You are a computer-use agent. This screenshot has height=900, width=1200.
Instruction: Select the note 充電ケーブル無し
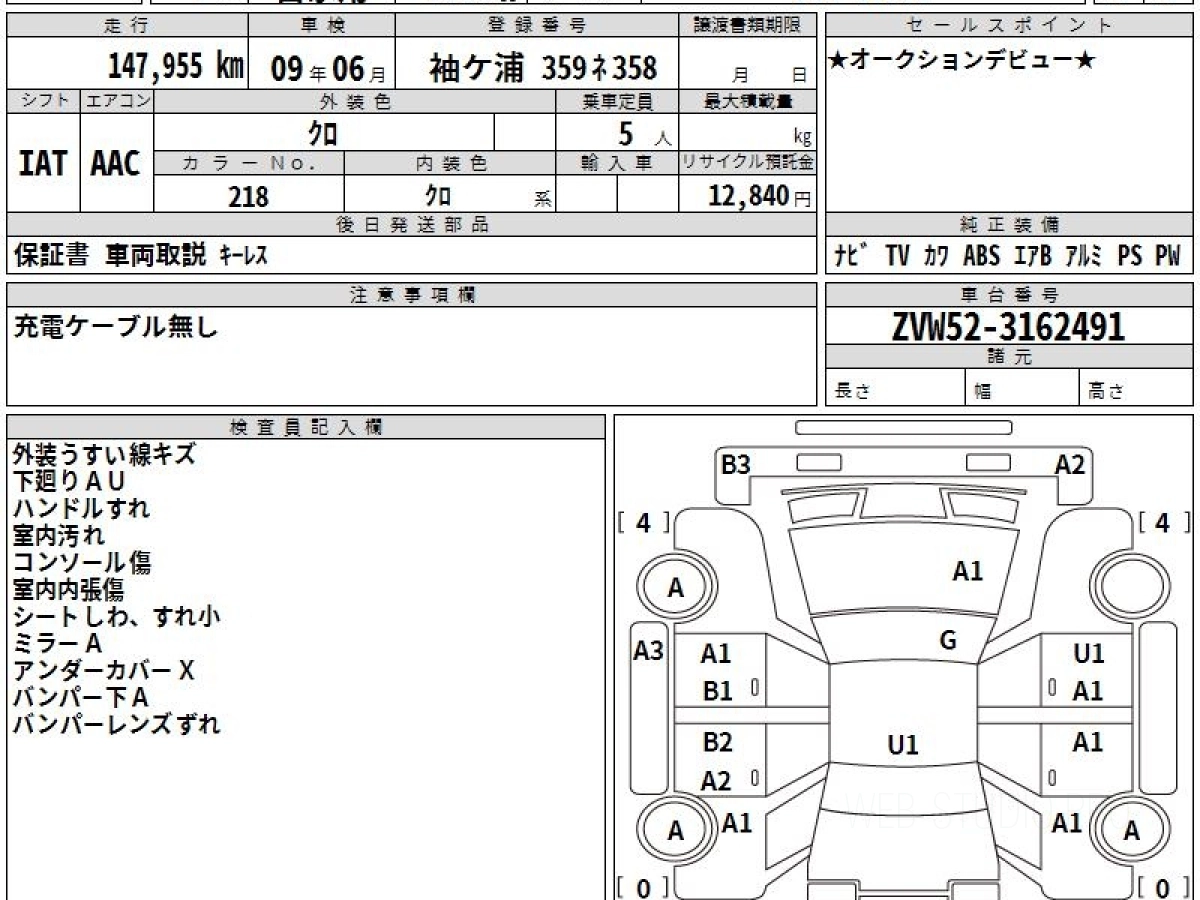point(115,326)
